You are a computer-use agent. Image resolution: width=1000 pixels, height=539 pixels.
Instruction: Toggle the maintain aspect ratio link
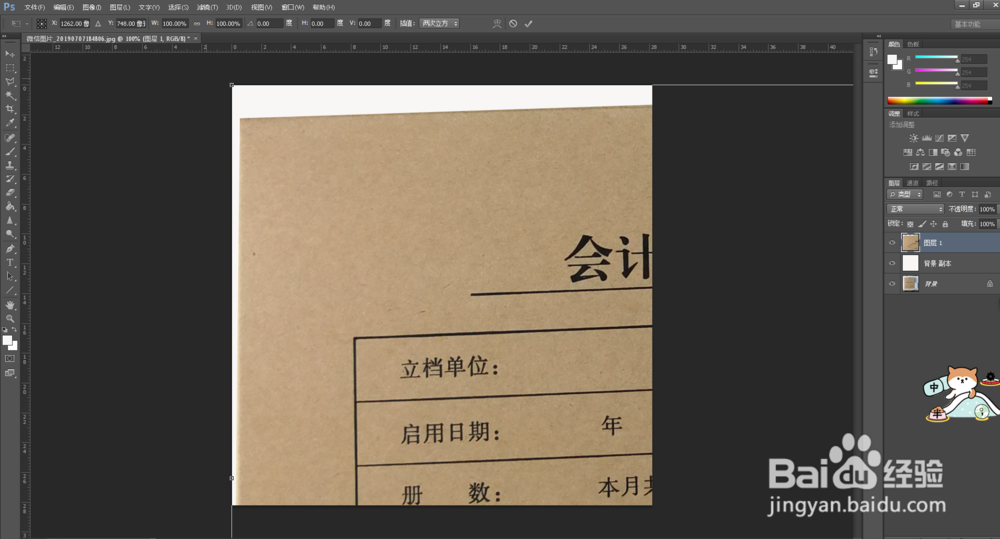point(196,24)
